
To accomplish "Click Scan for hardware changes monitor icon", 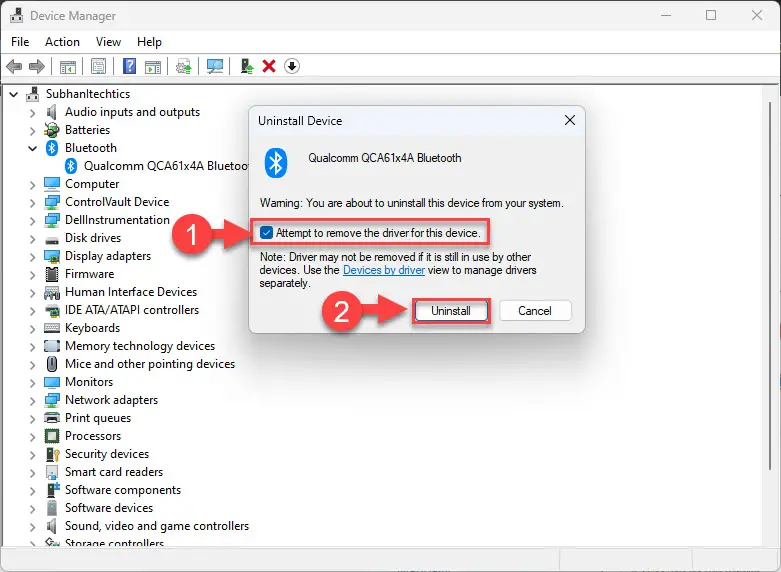I will click(215, 66).
